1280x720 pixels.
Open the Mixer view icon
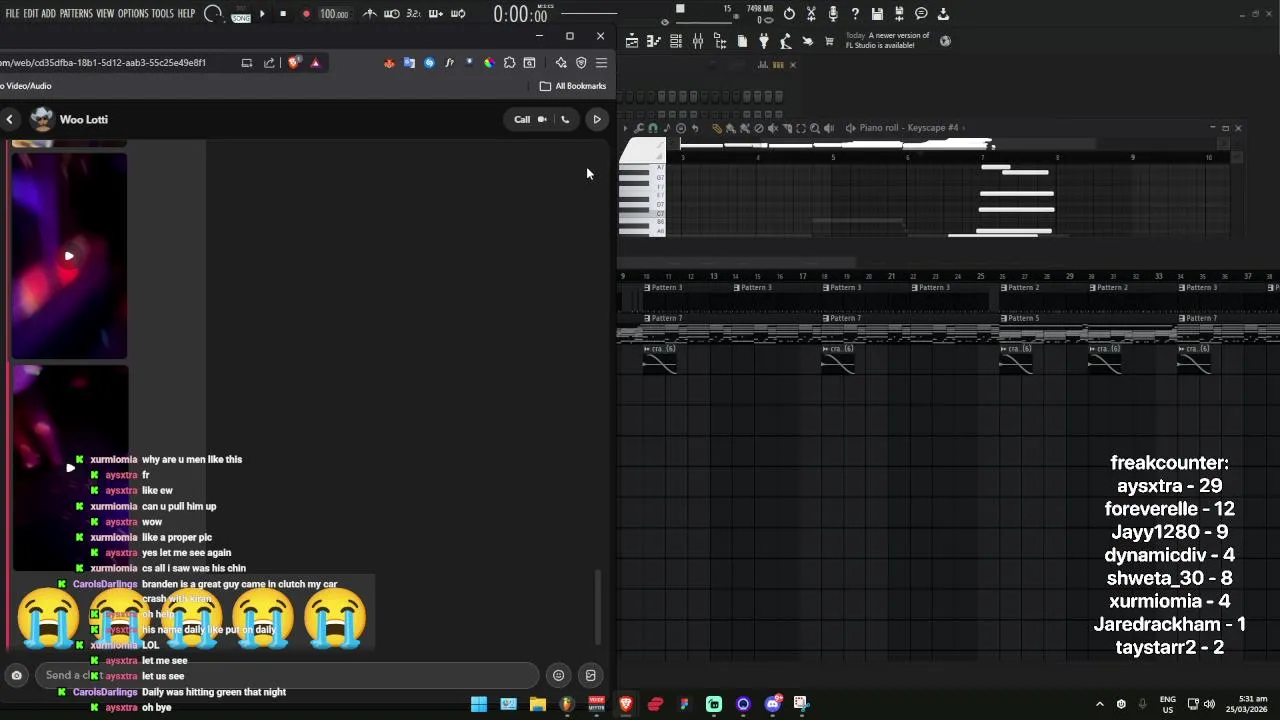pos(698,41)
